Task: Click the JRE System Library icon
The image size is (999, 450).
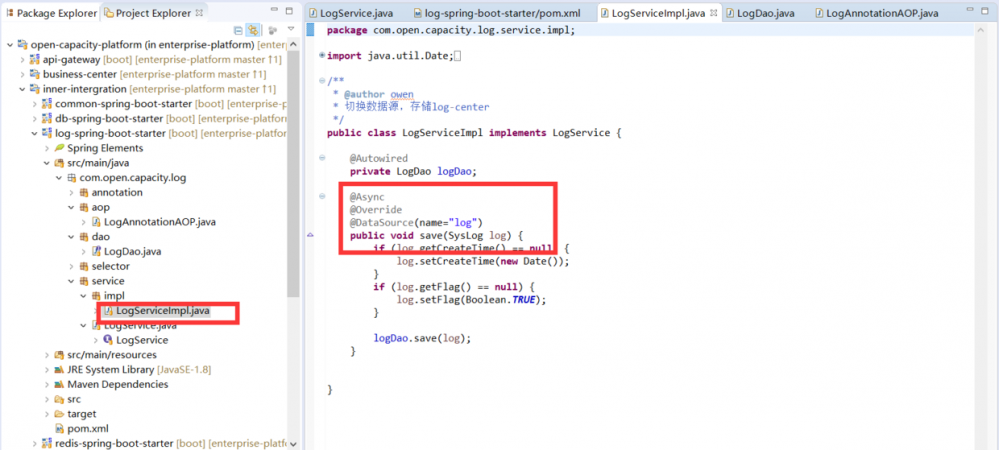Action: [59, 370]
